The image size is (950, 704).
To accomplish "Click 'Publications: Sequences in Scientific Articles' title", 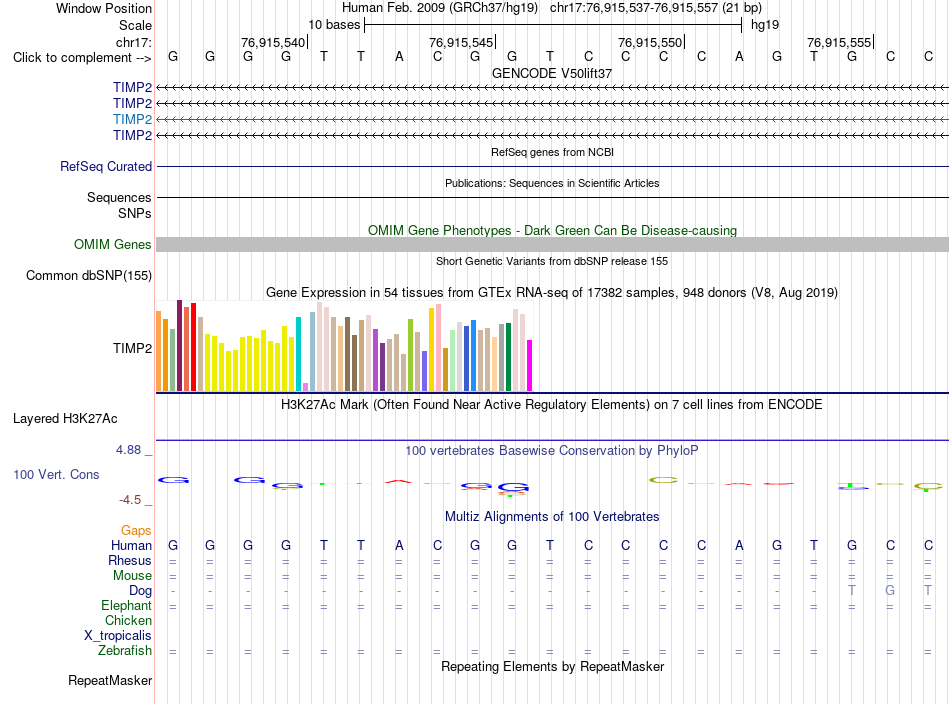I will (x=552, y=183).
